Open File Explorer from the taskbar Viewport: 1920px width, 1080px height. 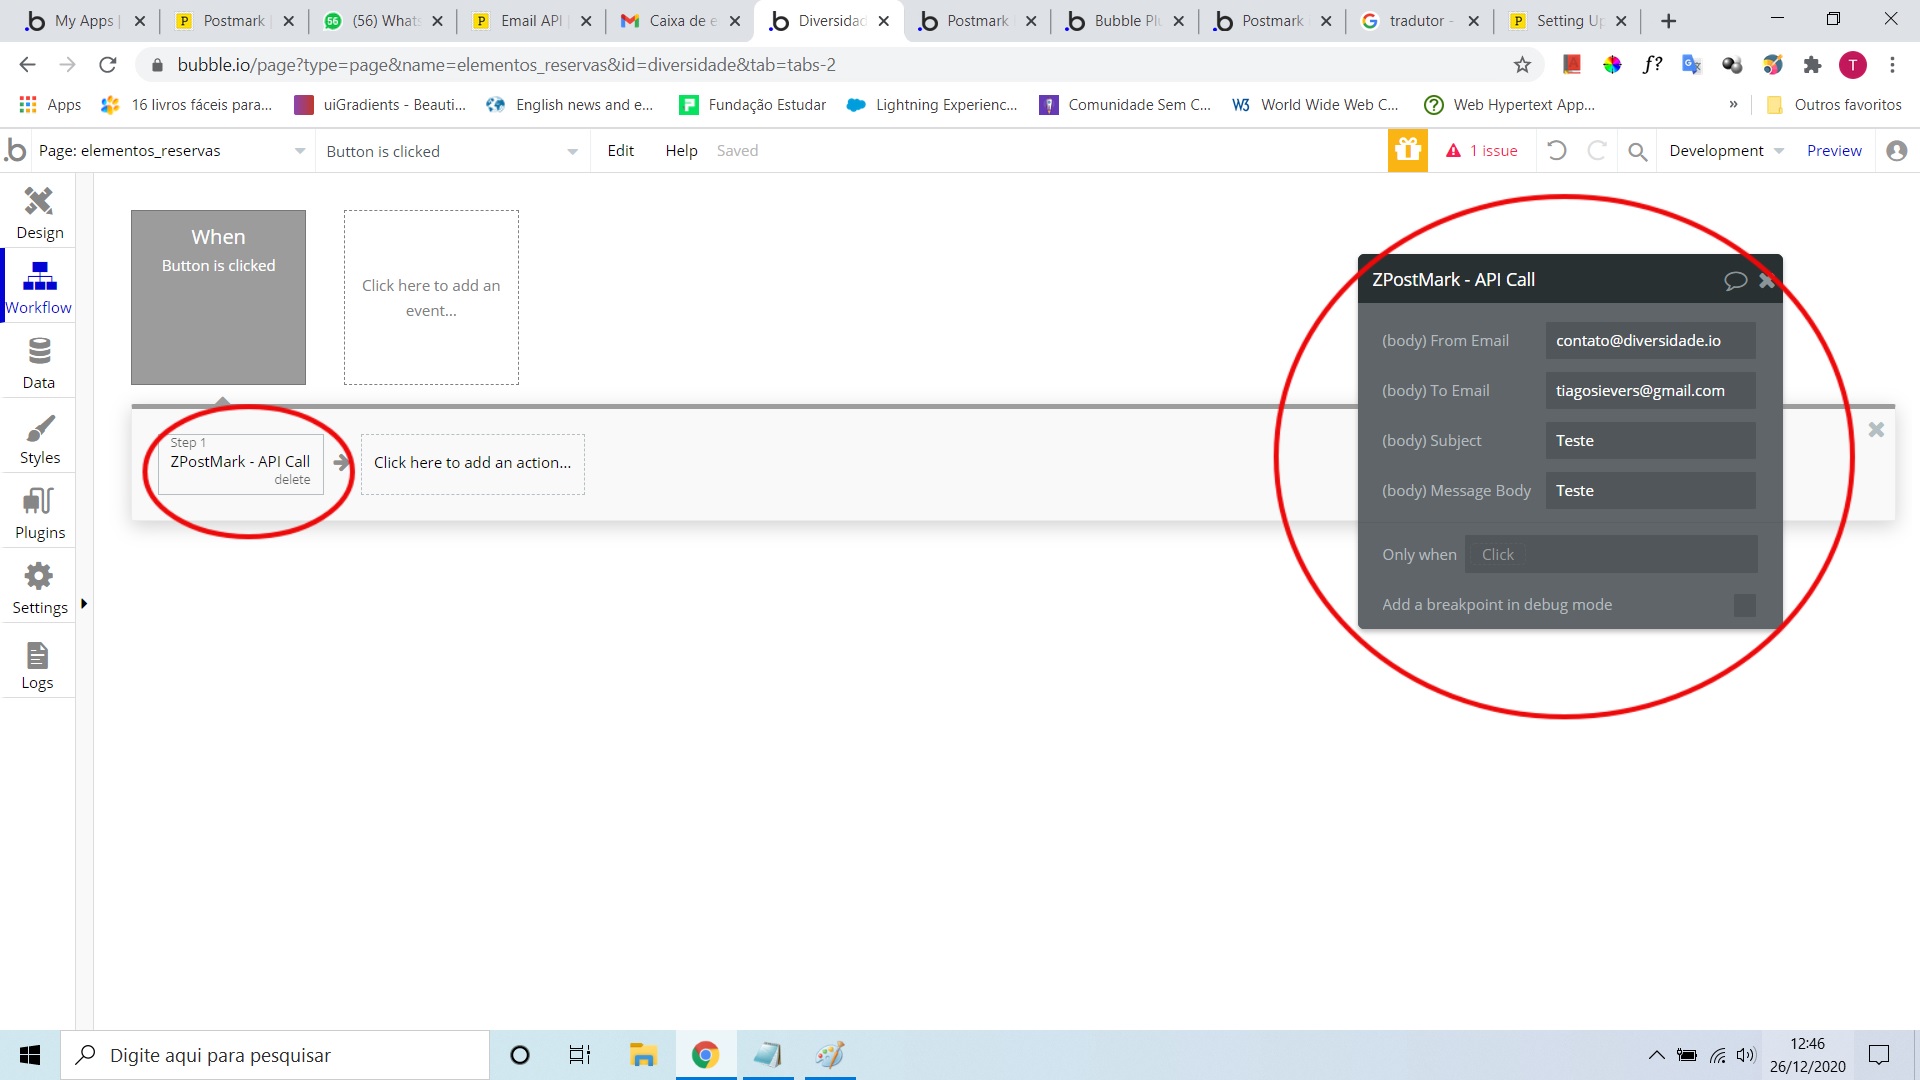[x=642, y=1055]
